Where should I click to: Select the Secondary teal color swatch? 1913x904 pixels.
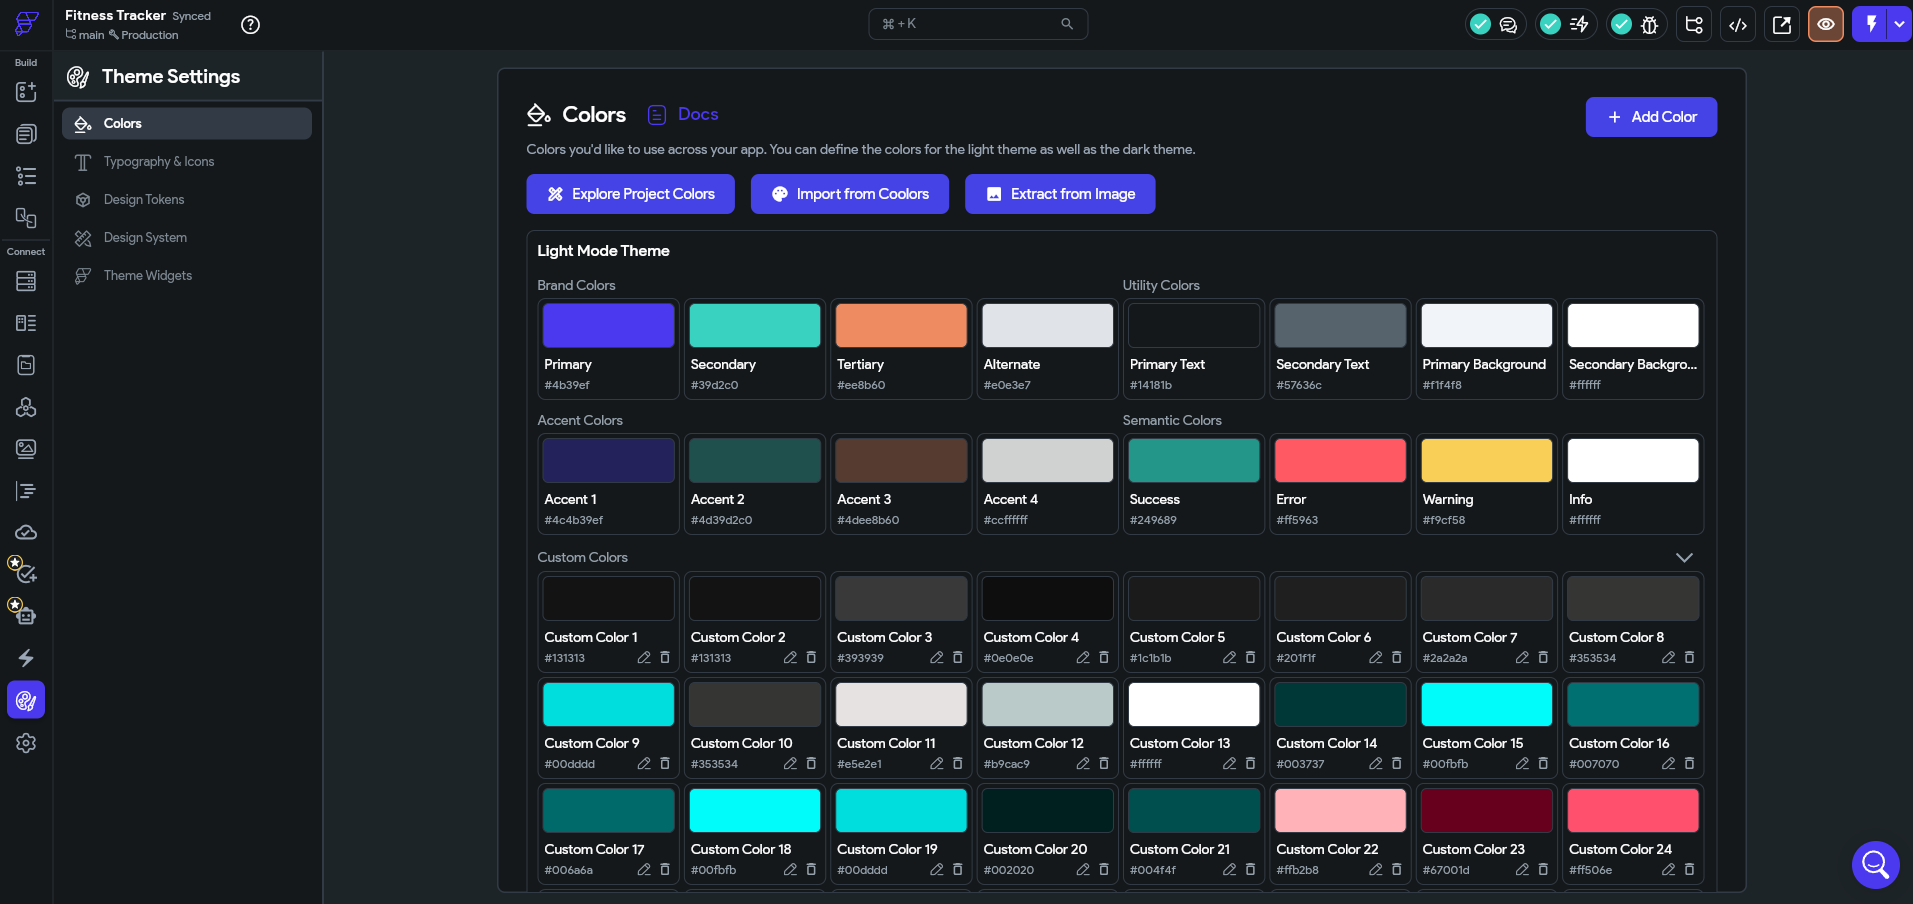click(755, 326)
